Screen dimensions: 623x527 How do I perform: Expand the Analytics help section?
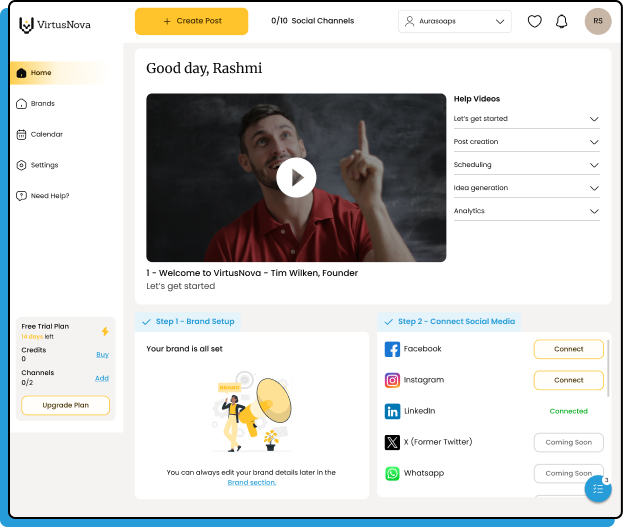tap(526, 211)
